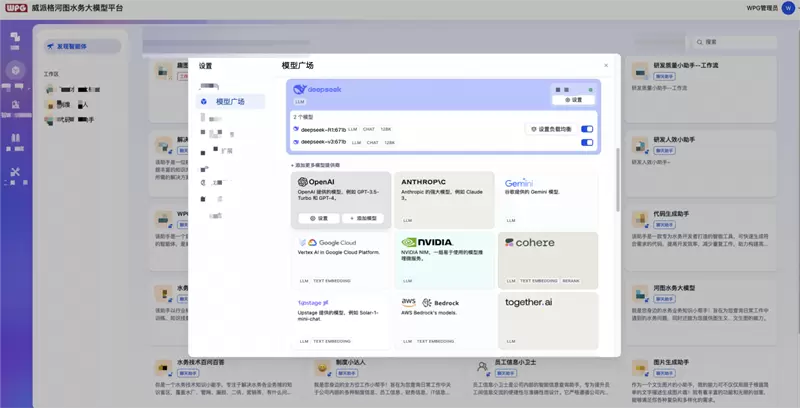Image resolution: width=800 pixels, height=408 pixels.
Task: Click the Cohere provider logo
Action: click(x=529, y=243)
